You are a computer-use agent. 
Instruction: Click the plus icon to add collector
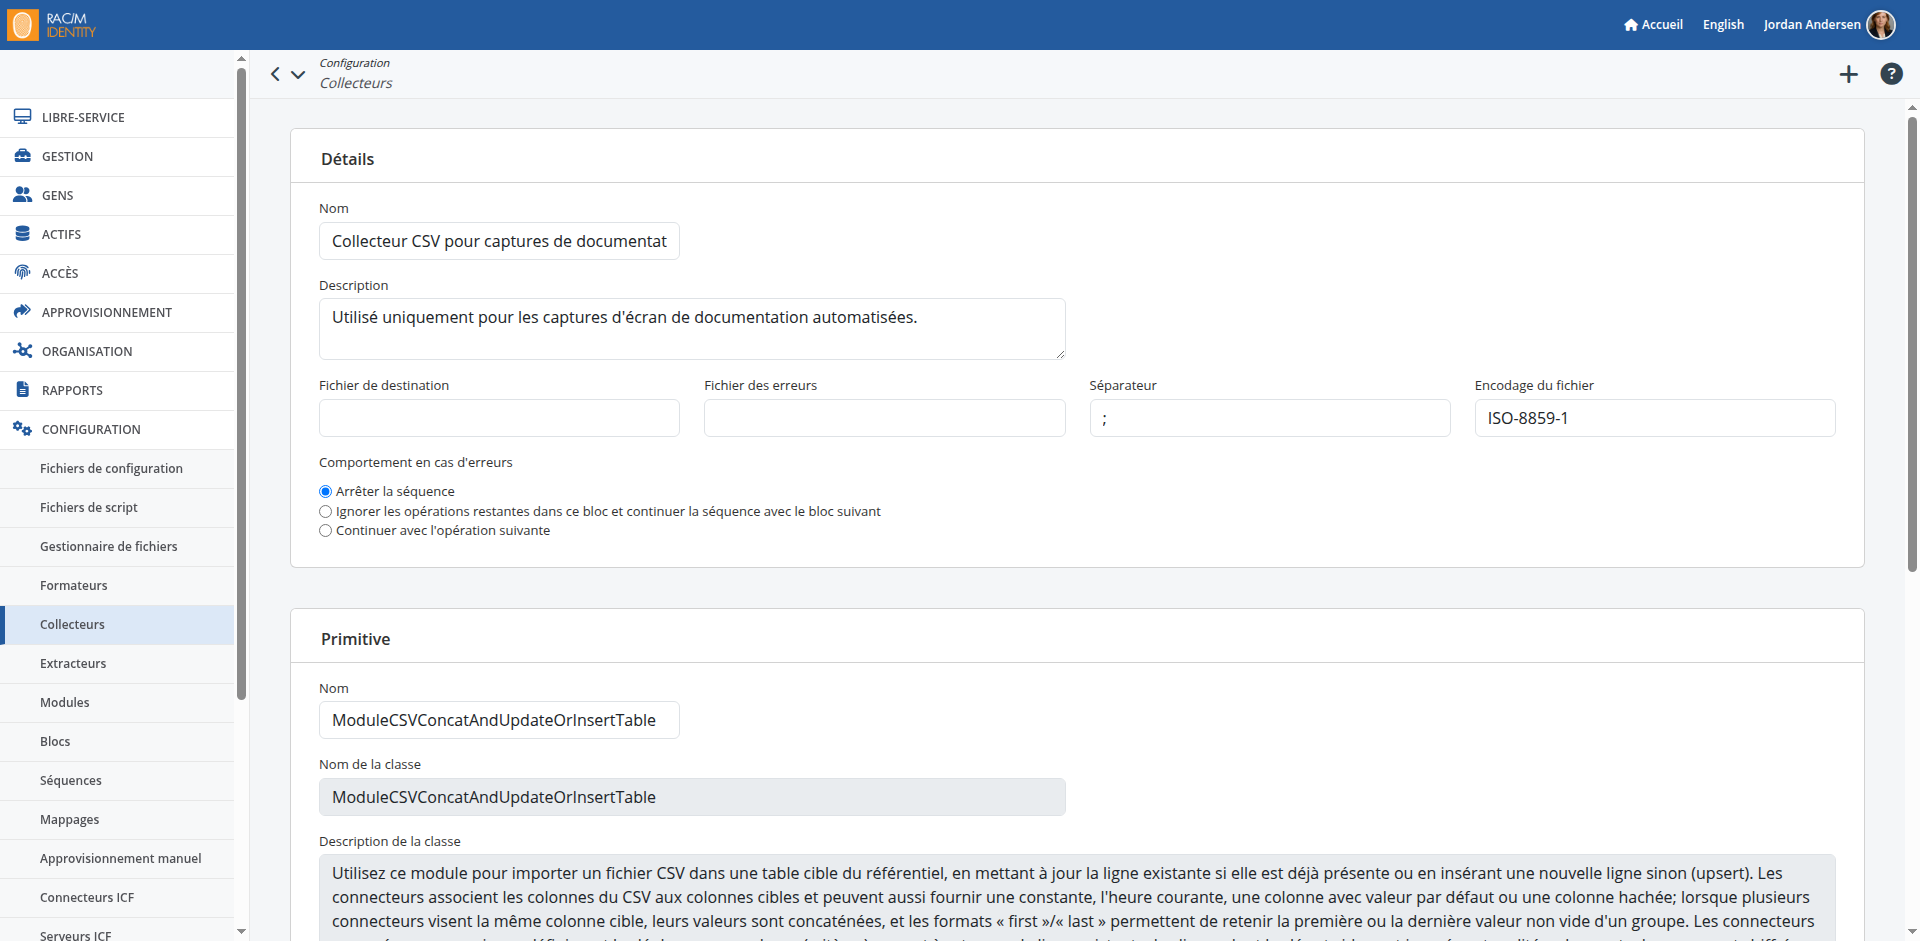click(1849, 74)
